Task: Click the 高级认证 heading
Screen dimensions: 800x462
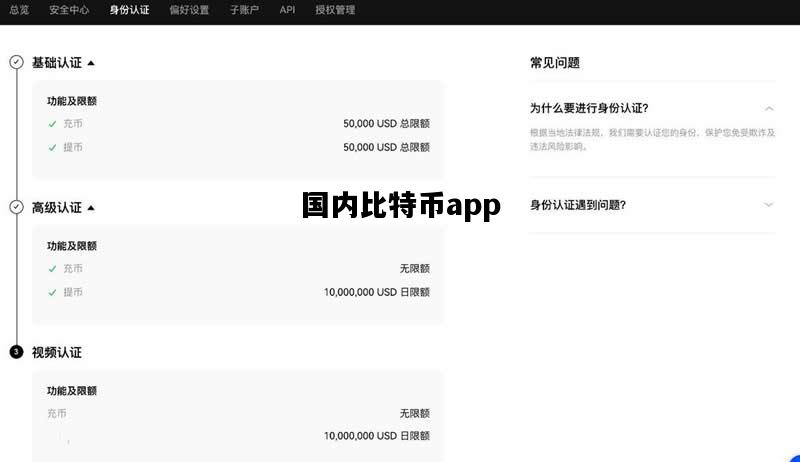Action: (57, 208)
